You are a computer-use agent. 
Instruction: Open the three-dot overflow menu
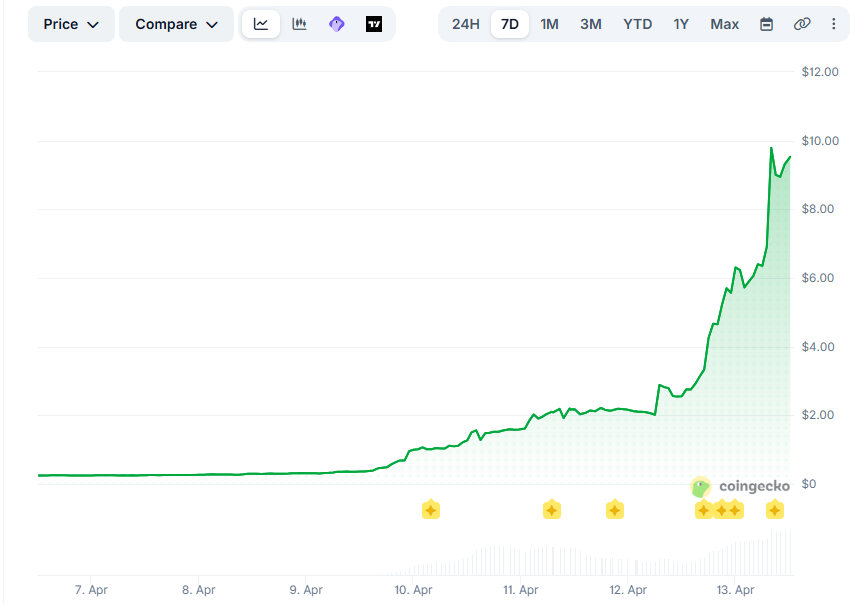click(x=835, y=23)
